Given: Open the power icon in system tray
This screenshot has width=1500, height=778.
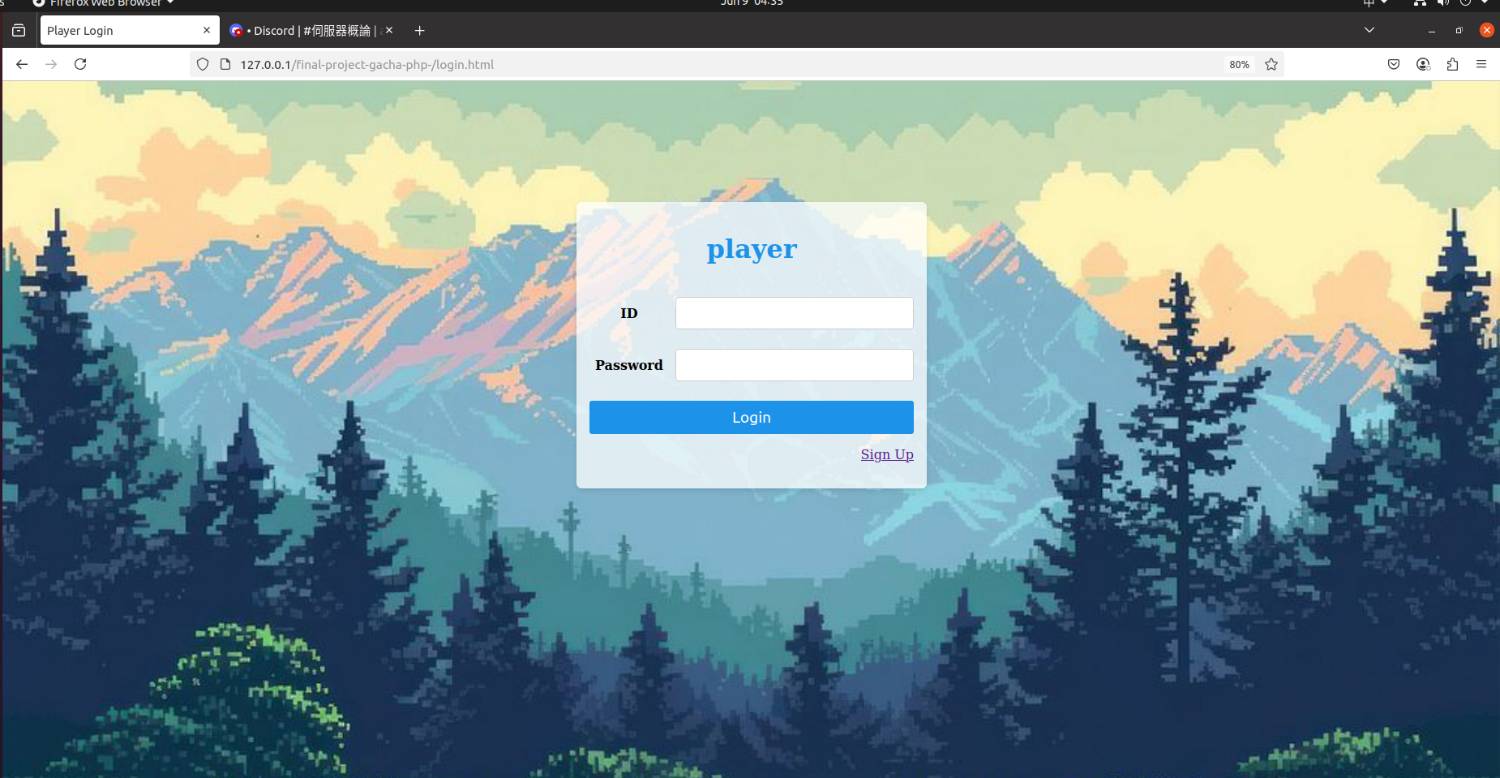Looking at the screenshot, I should [1467, 3].
